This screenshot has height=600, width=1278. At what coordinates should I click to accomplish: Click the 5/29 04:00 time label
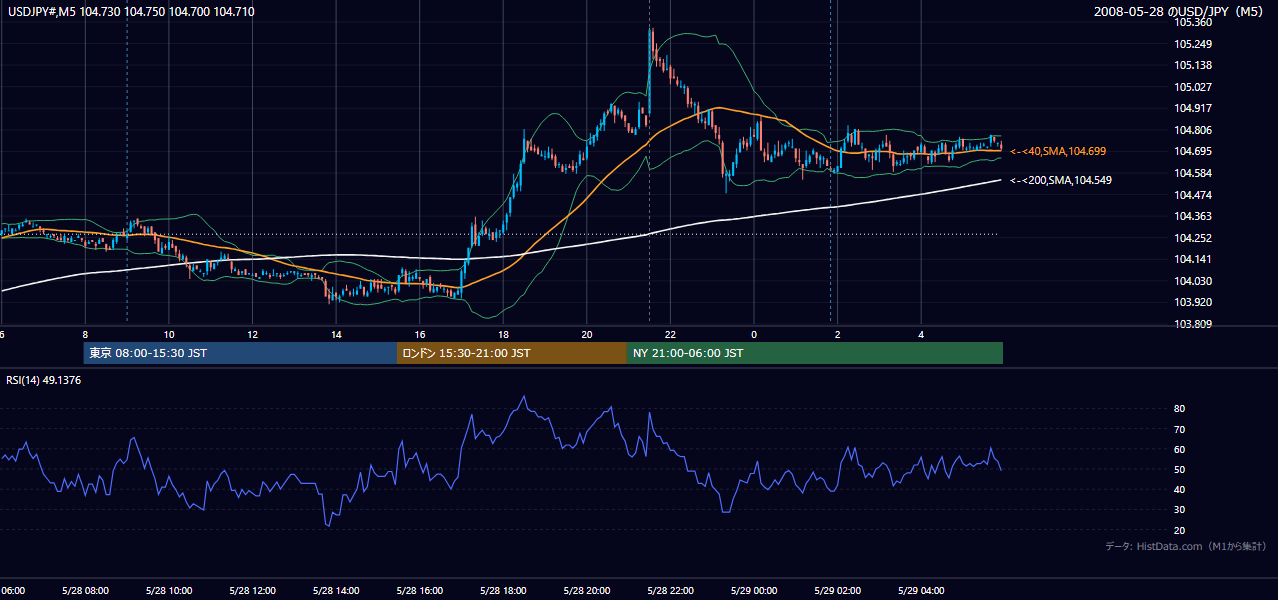pyautogui.click(x=921, y=590)
